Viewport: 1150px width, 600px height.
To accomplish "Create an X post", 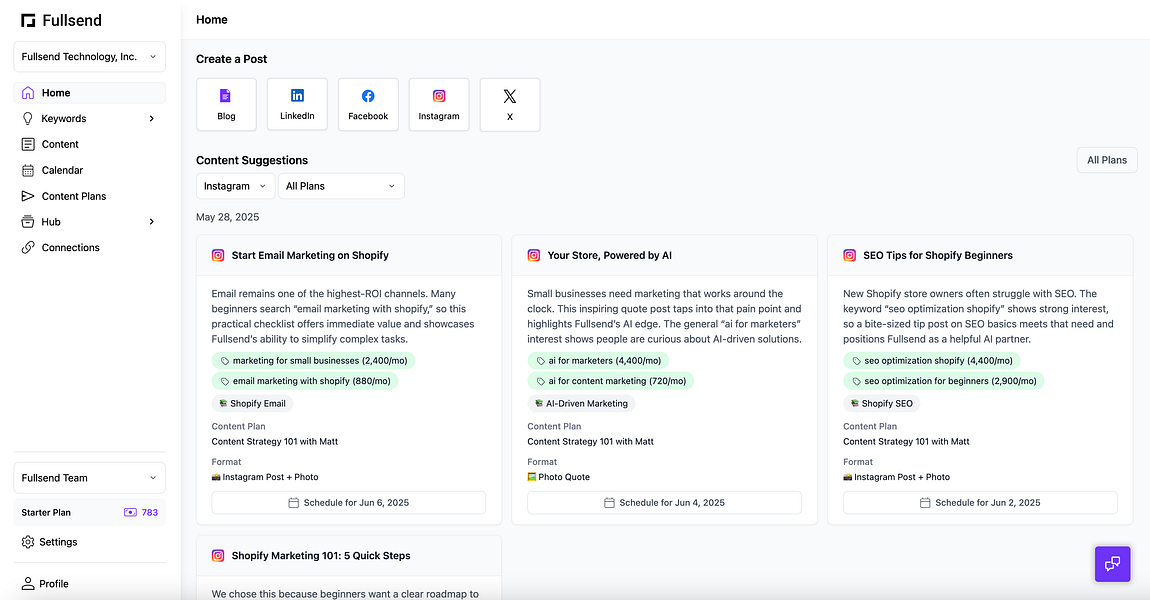I will point(510,105).
